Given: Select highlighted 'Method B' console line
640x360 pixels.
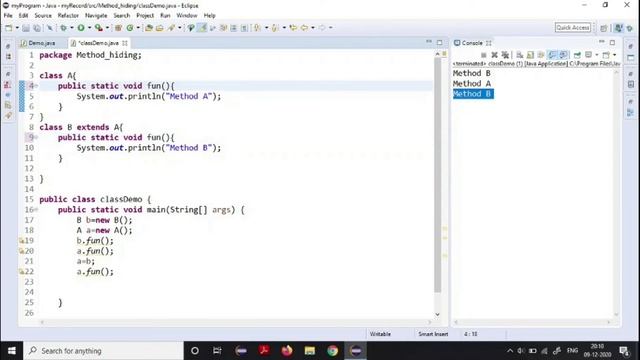Looking at the screenshot, I should pos(473,94).
